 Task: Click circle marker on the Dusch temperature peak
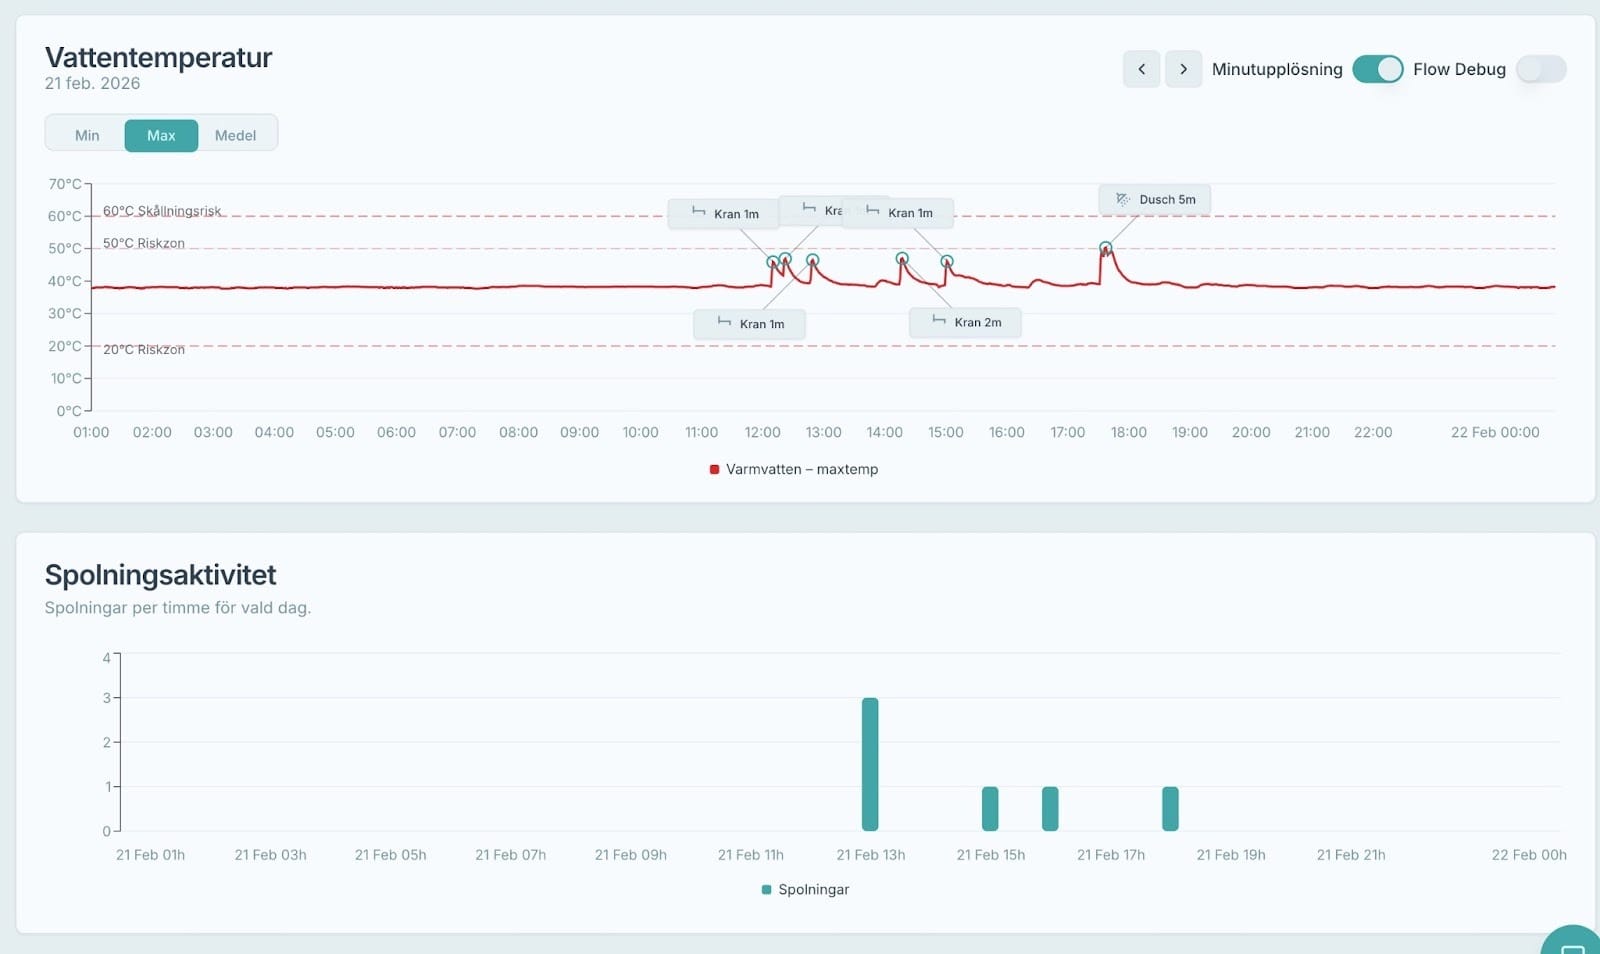point(1105,248)
